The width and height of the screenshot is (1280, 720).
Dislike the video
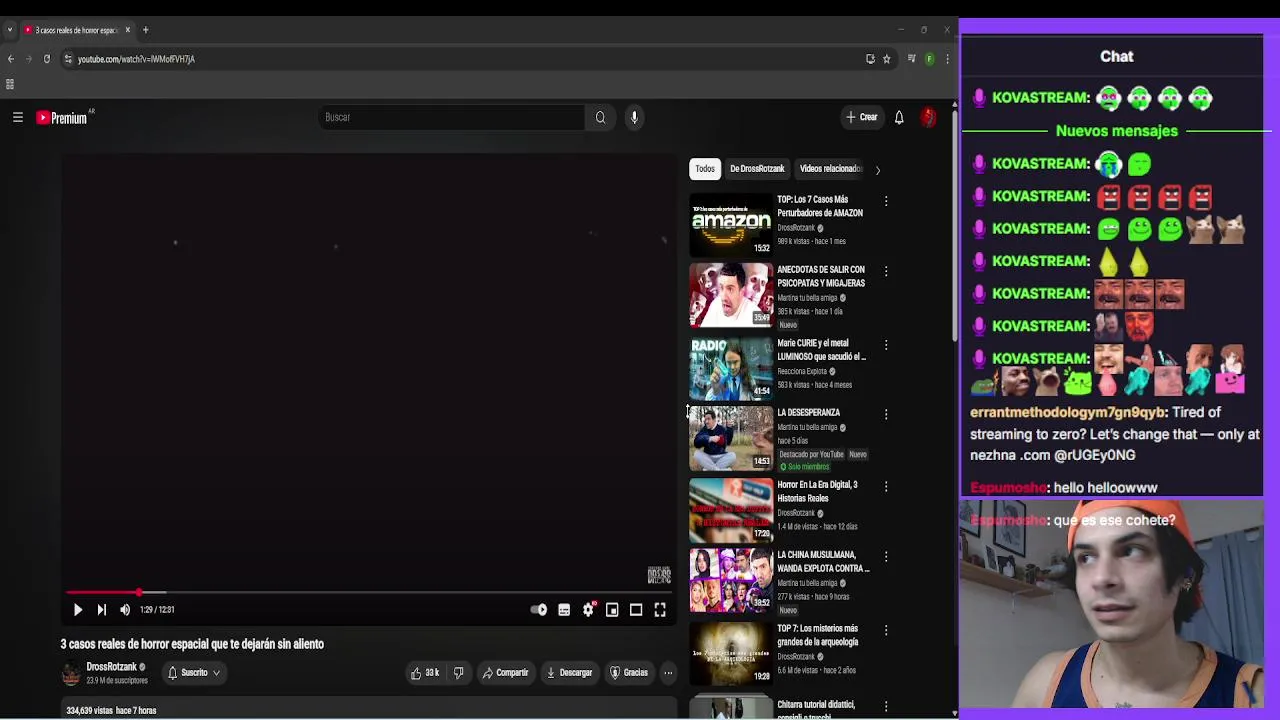458,673
